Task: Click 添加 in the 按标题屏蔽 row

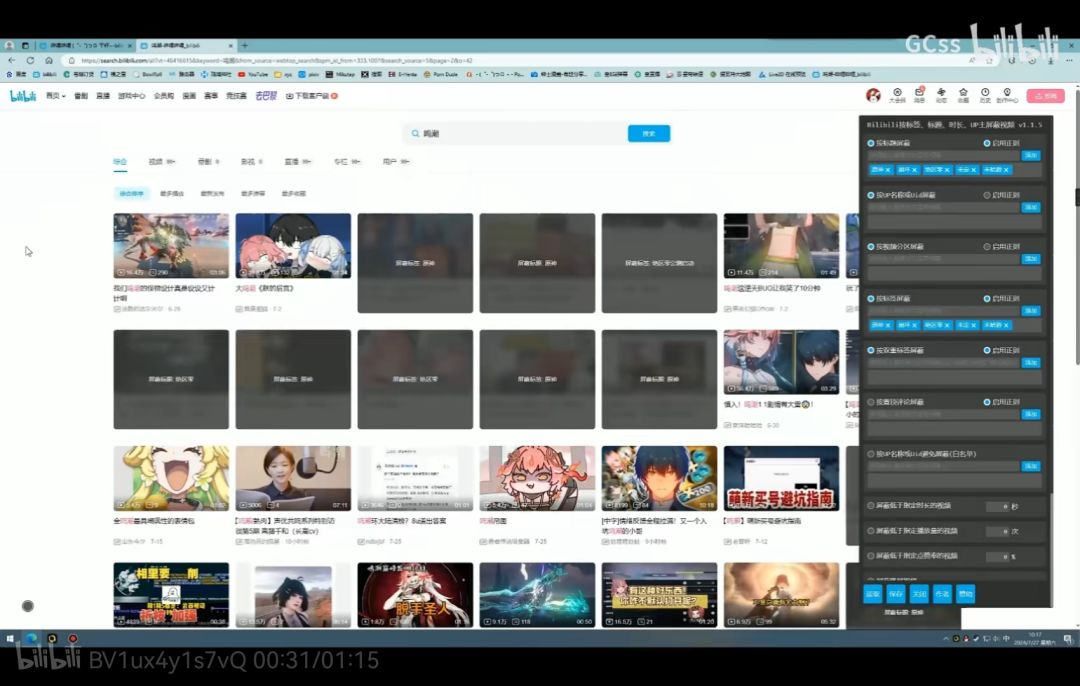Action: (1030, 156)
